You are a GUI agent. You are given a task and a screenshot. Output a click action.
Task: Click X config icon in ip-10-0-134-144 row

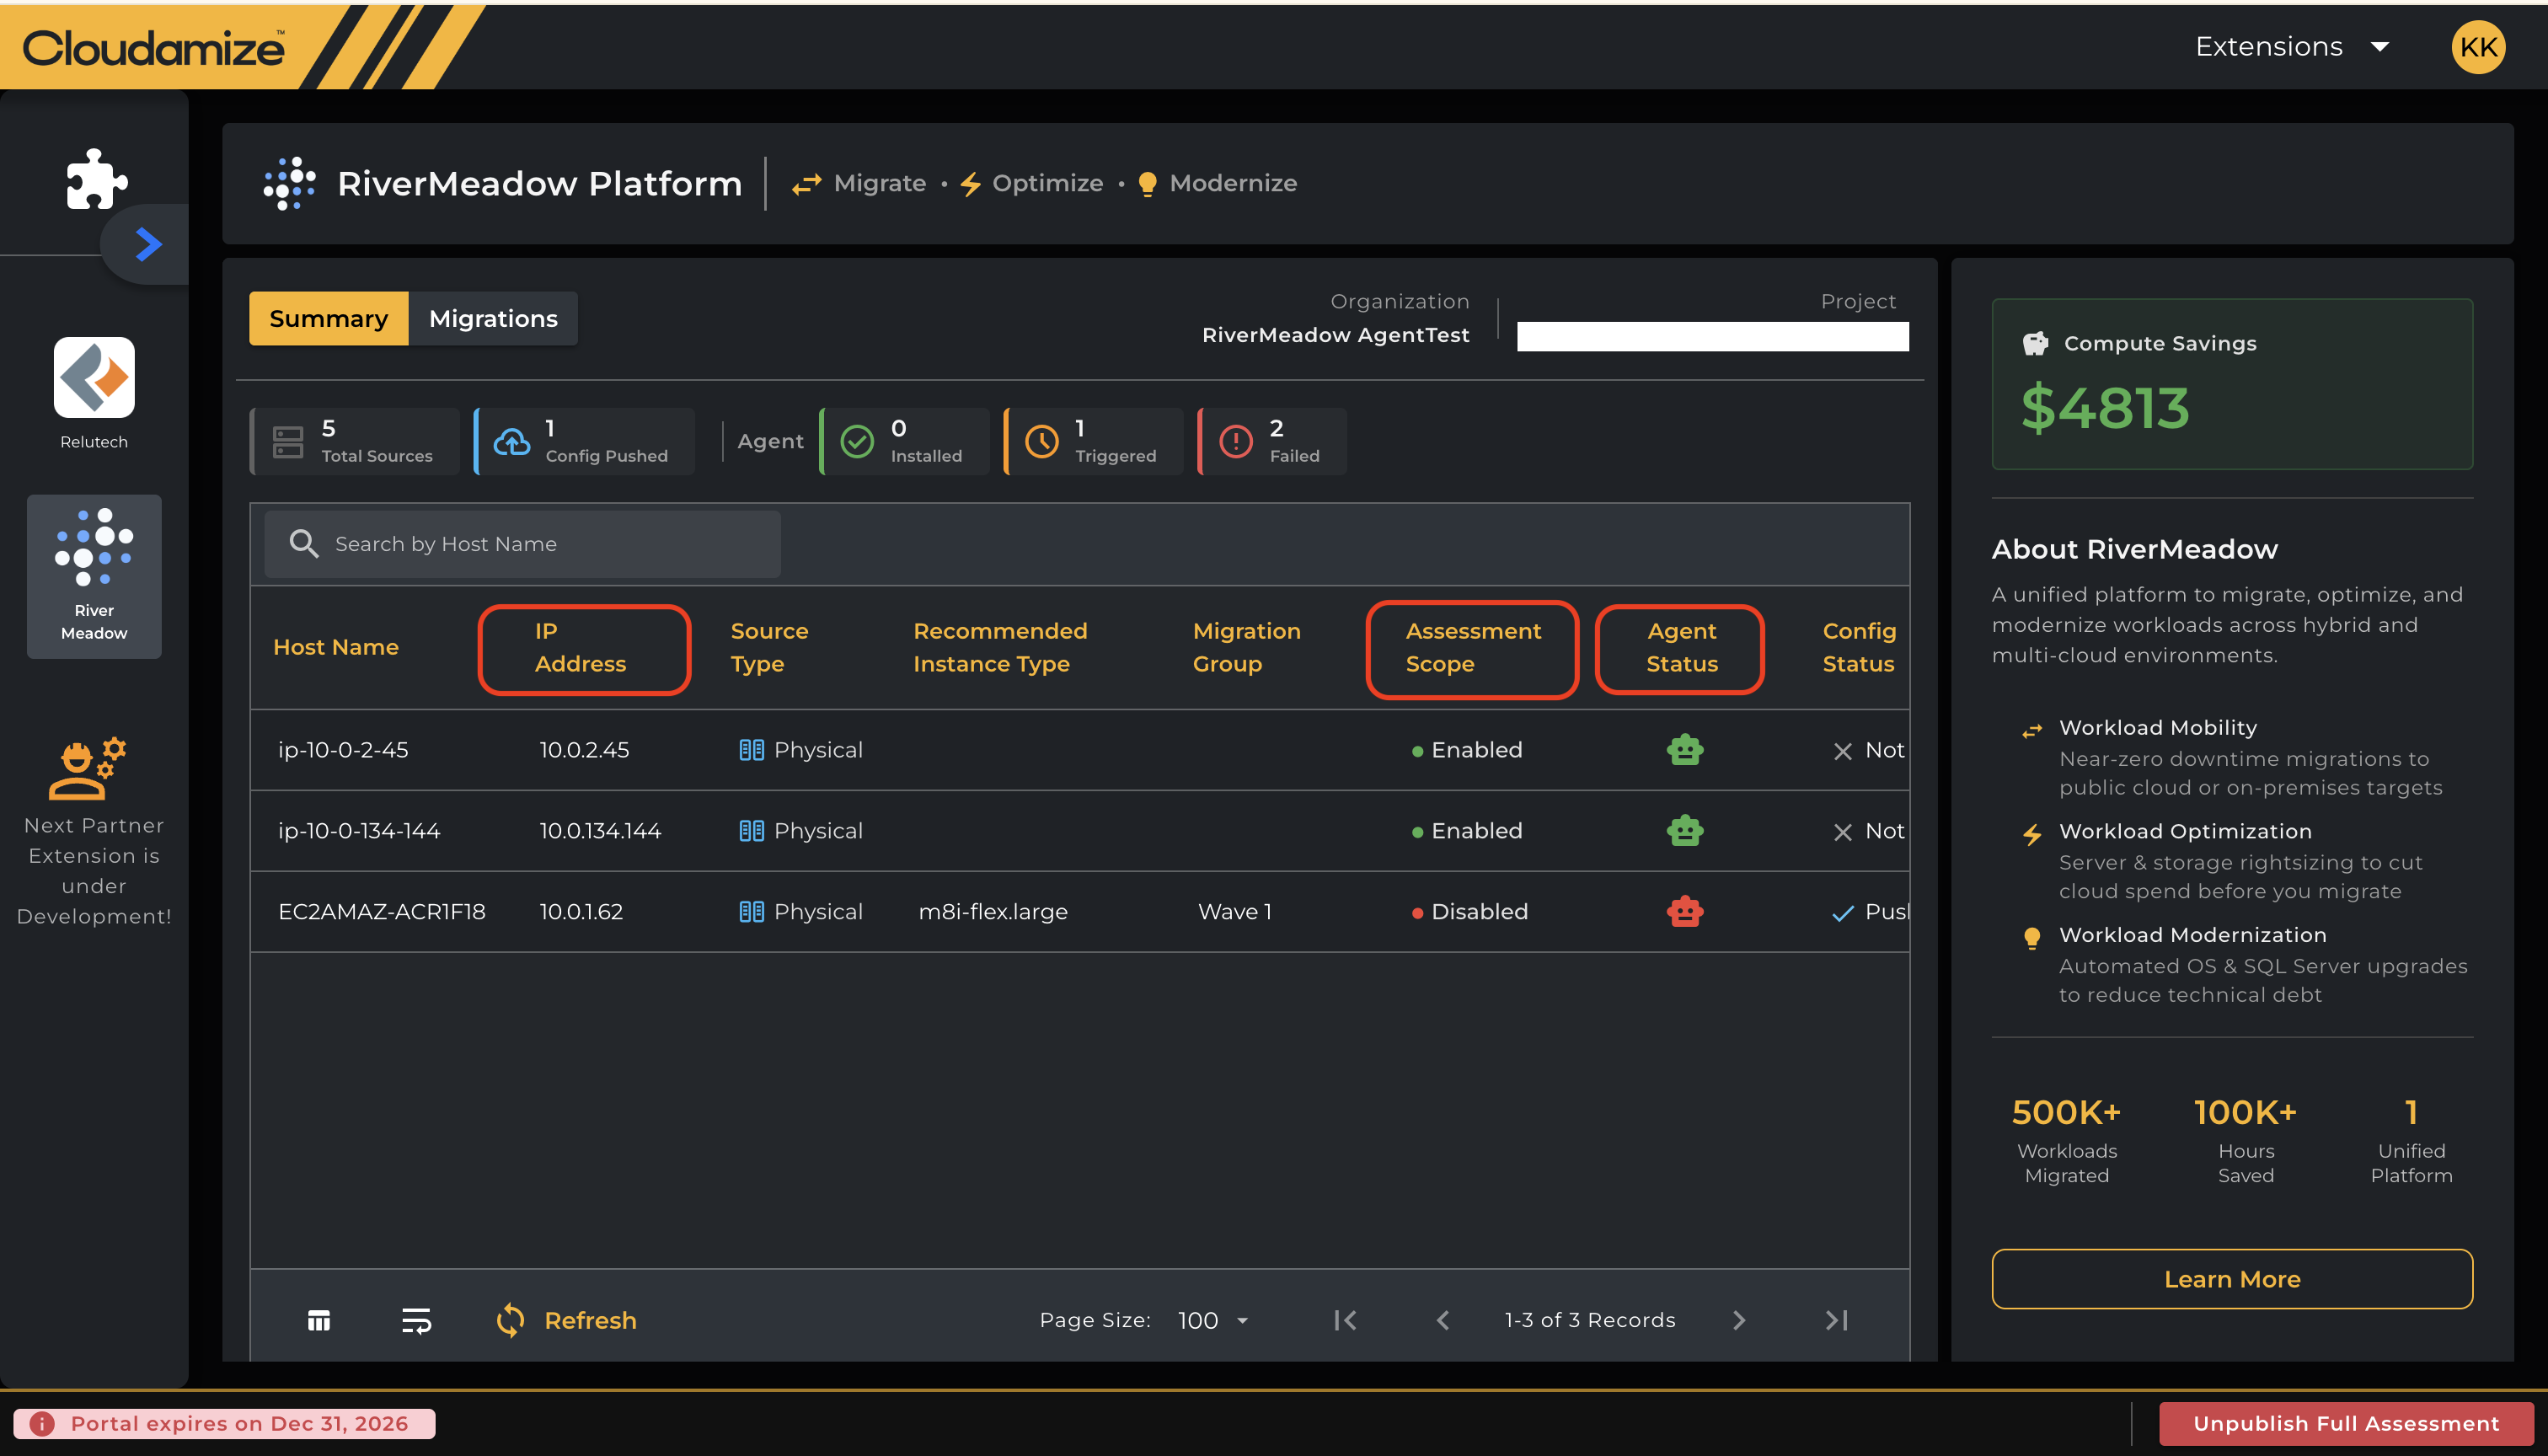(x=1843, y=832)
